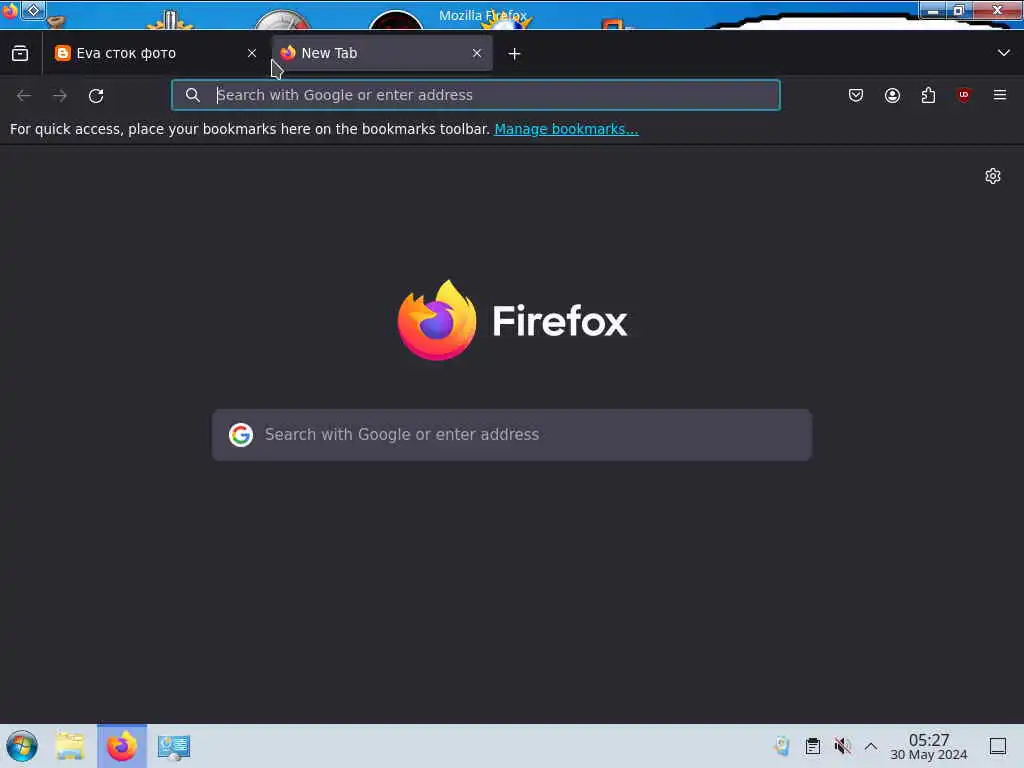The width and height of the screenshot is (1024, 768).
Task: Click the tray icon left of the clipboard icon
Action: point(782,746)
